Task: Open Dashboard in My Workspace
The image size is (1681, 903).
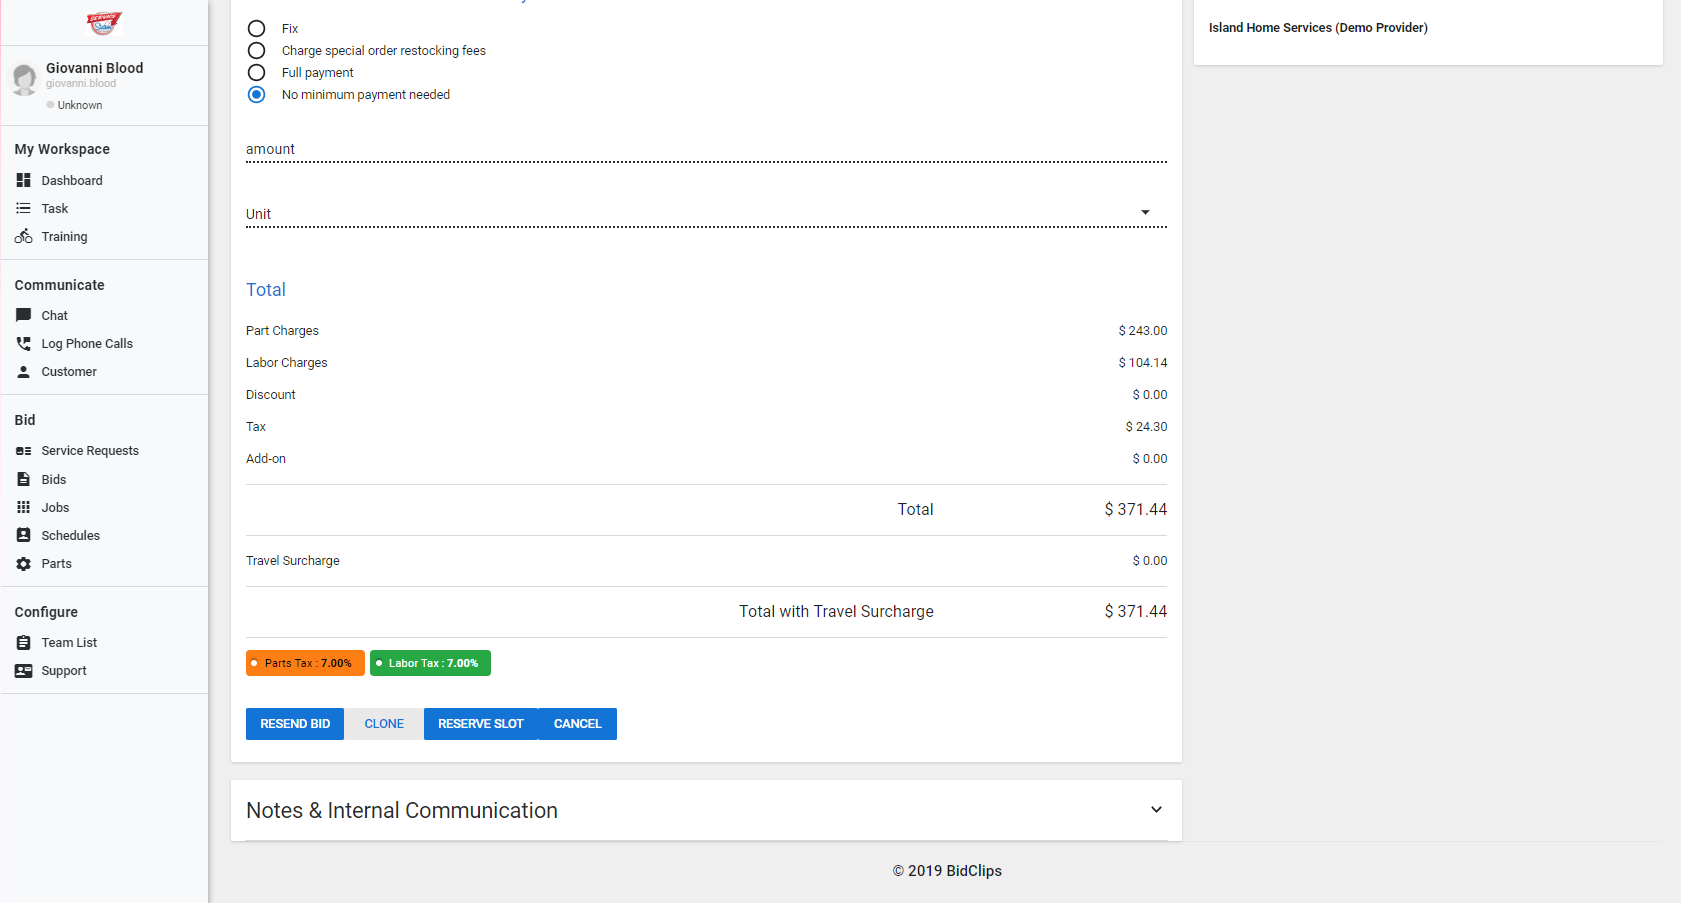Action: [x=72, y=180]
